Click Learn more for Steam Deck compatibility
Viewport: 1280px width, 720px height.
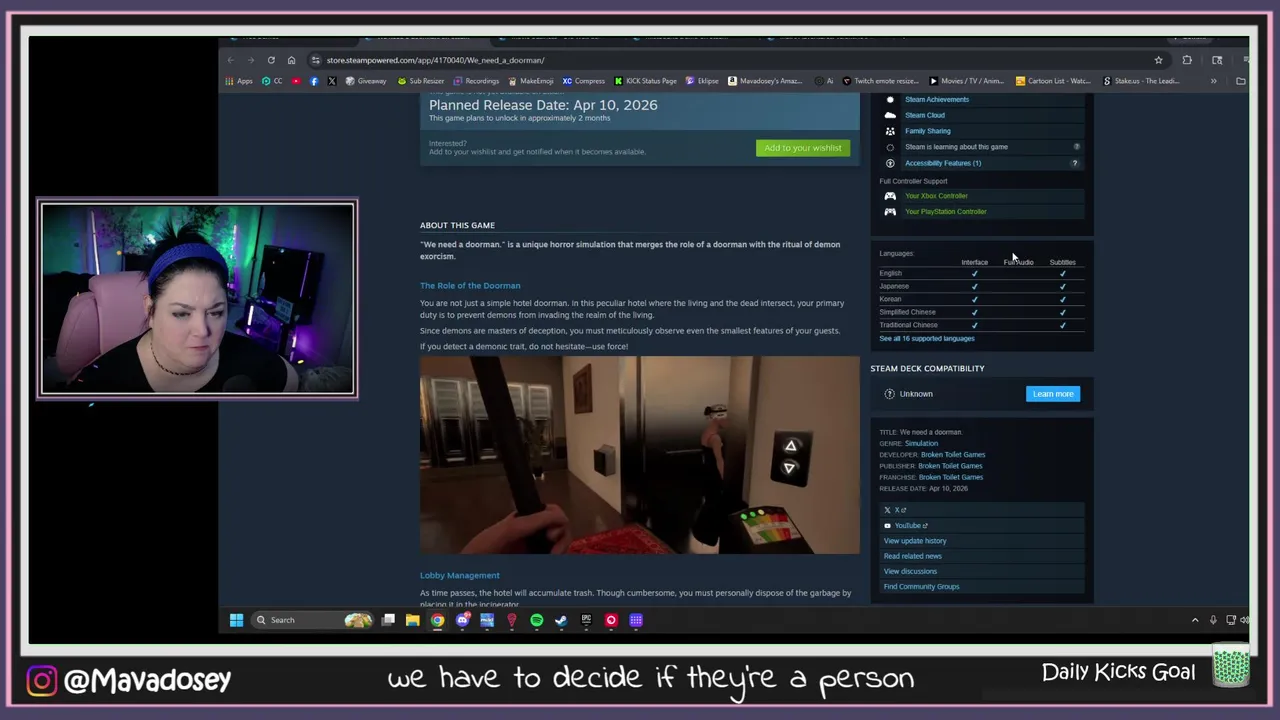tap(1053, 394)
